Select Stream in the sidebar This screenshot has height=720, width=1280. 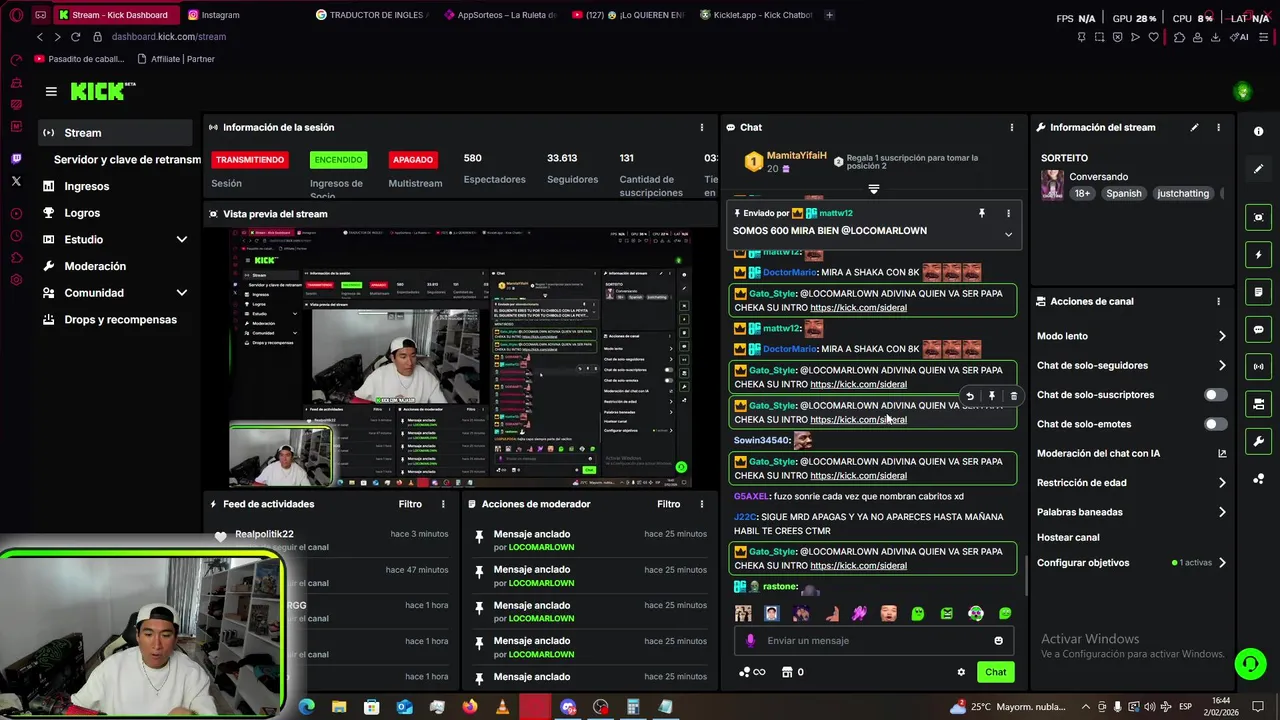click(115, 133)
